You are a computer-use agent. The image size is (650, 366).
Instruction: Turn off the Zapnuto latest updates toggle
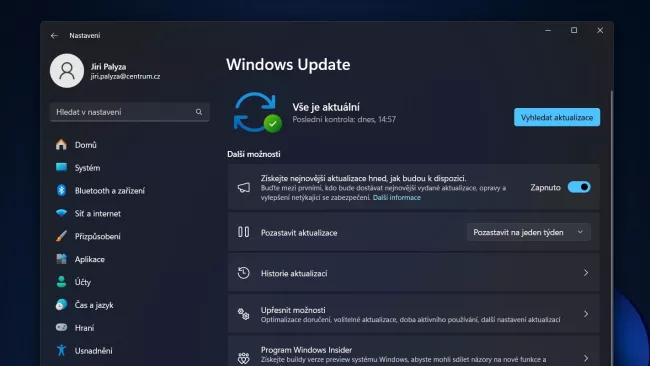coord(579,187)
